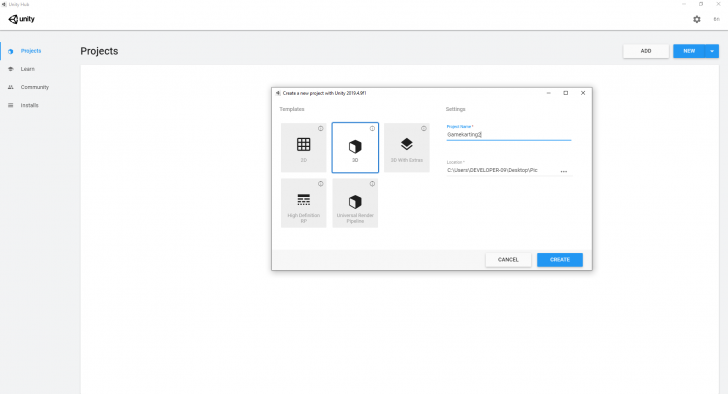Image resolution: width=728 pixels, height=394 pixels.
Task: Browse for location using ellipsis icon
Action: coord(564,171)
